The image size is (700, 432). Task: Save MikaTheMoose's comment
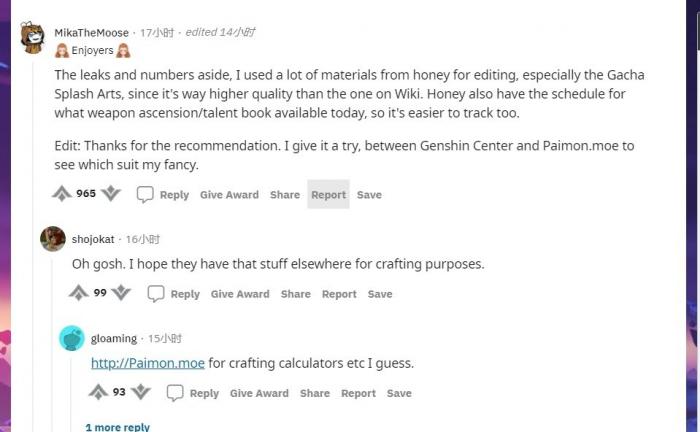point(369,195)
